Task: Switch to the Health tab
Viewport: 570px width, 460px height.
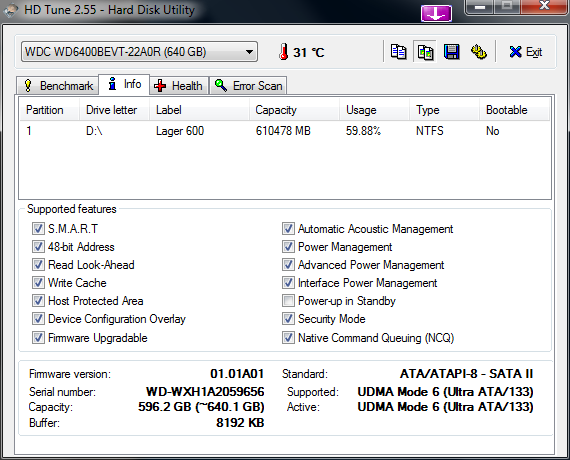Action: (x=178, y=85)
